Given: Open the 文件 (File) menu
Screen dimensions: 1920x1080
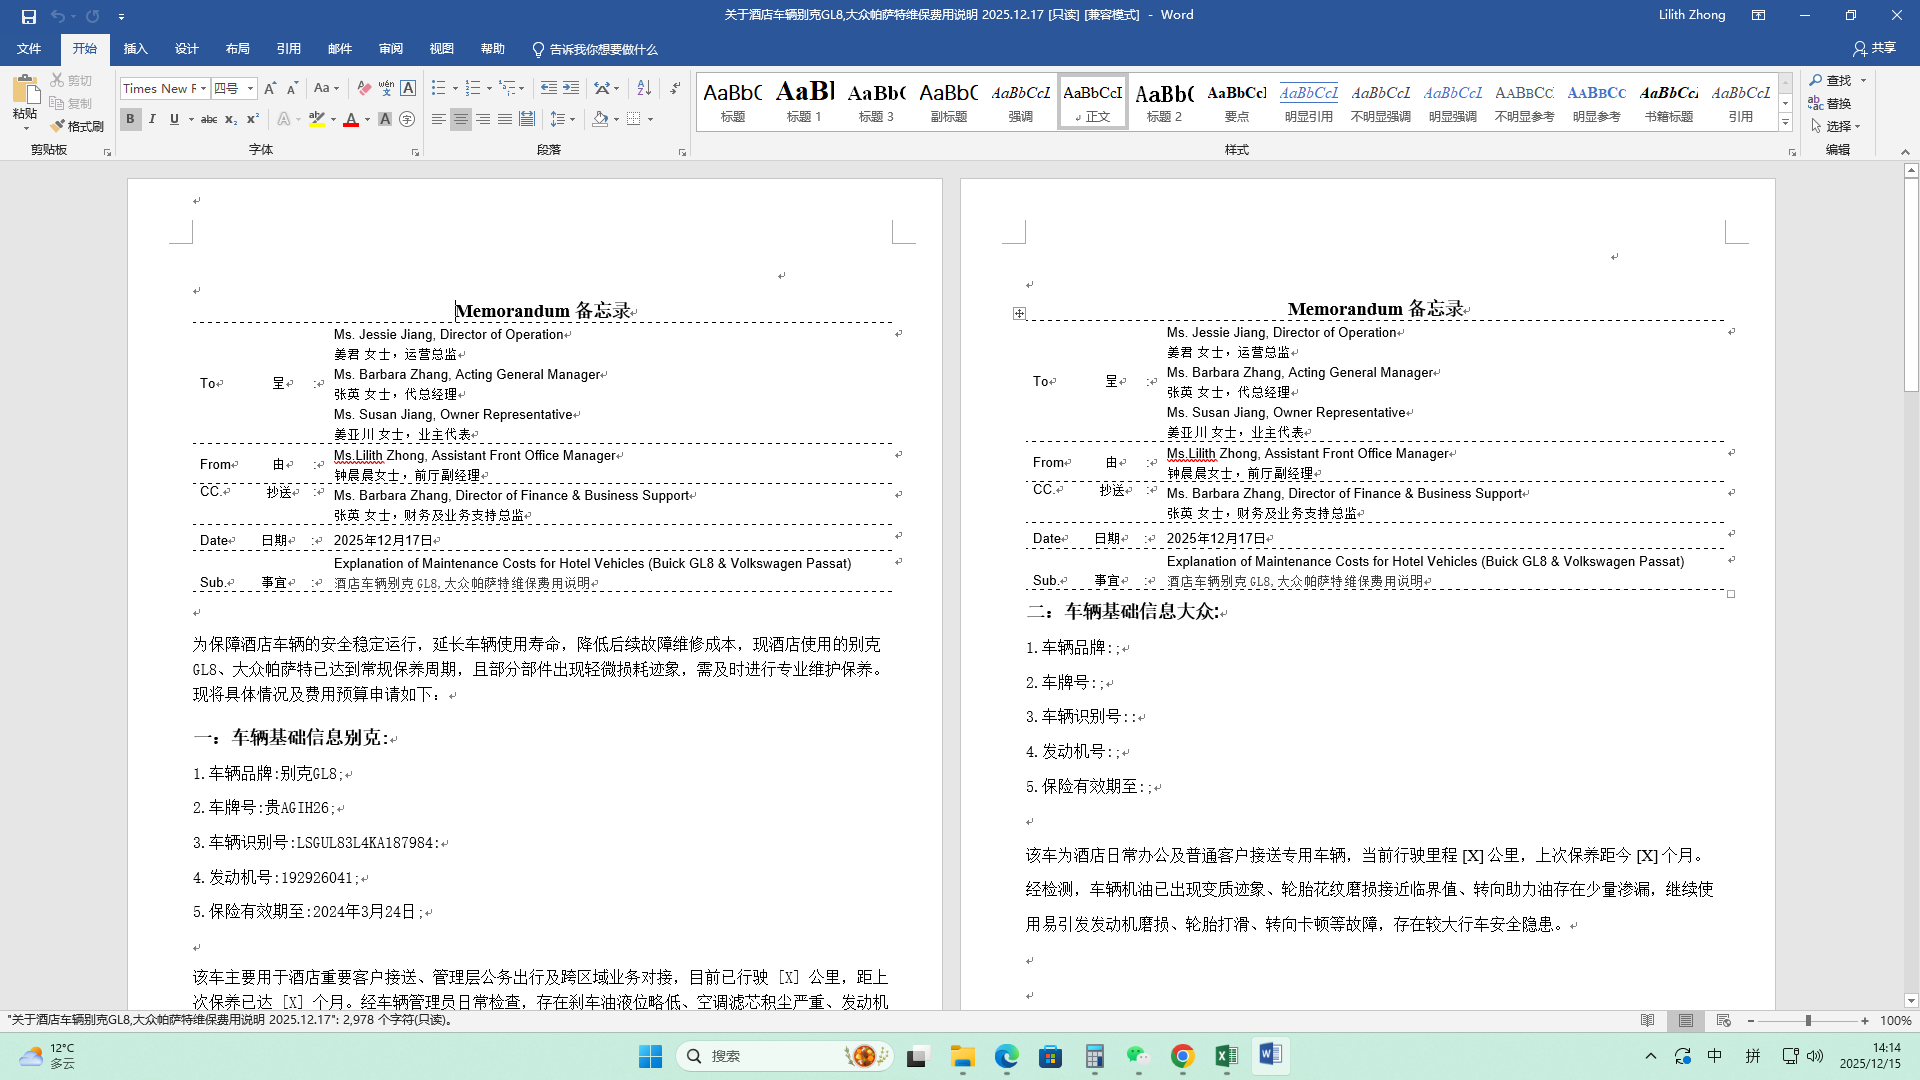Looking at the screenshot, I should tap(29, 49).
